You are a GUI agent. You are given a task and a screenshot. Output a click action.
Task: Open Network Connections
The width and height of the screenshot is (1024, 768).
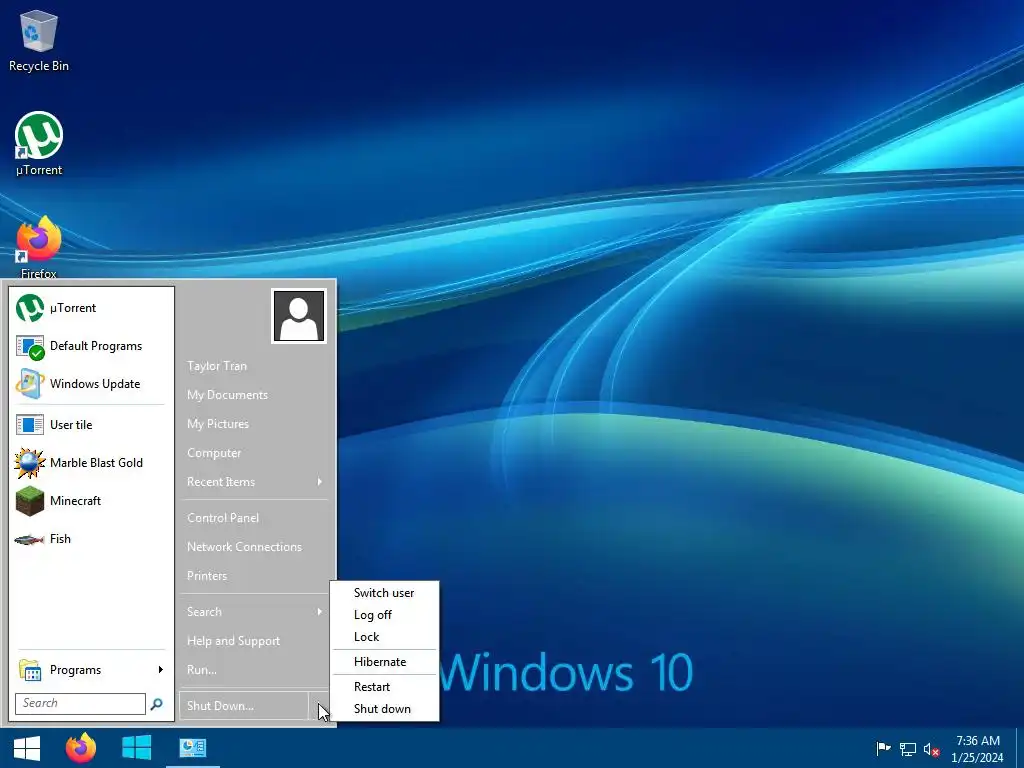pos(254,547)
